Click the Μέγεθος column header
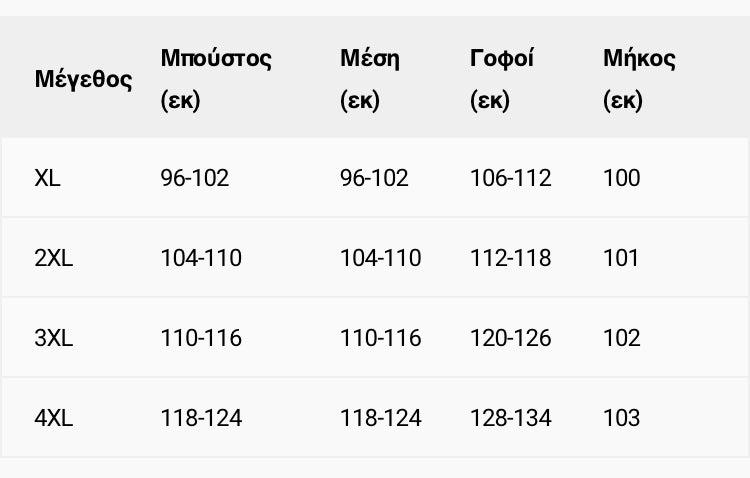Image resolution: width=750 pixels, height=478 pixels. [83, 79]
